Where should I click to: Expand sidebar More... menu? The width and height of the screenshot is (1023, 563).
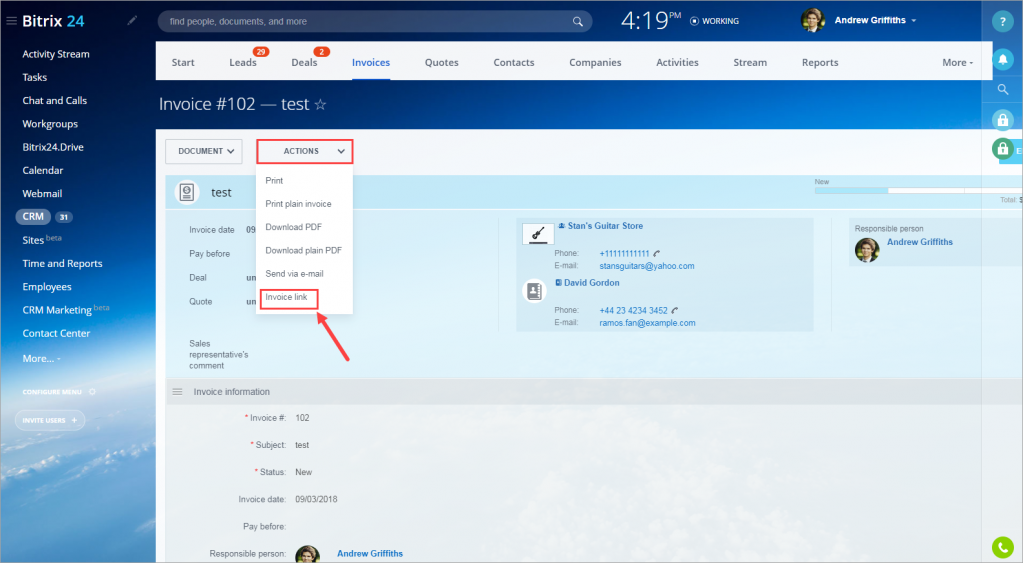click(41, 359)
